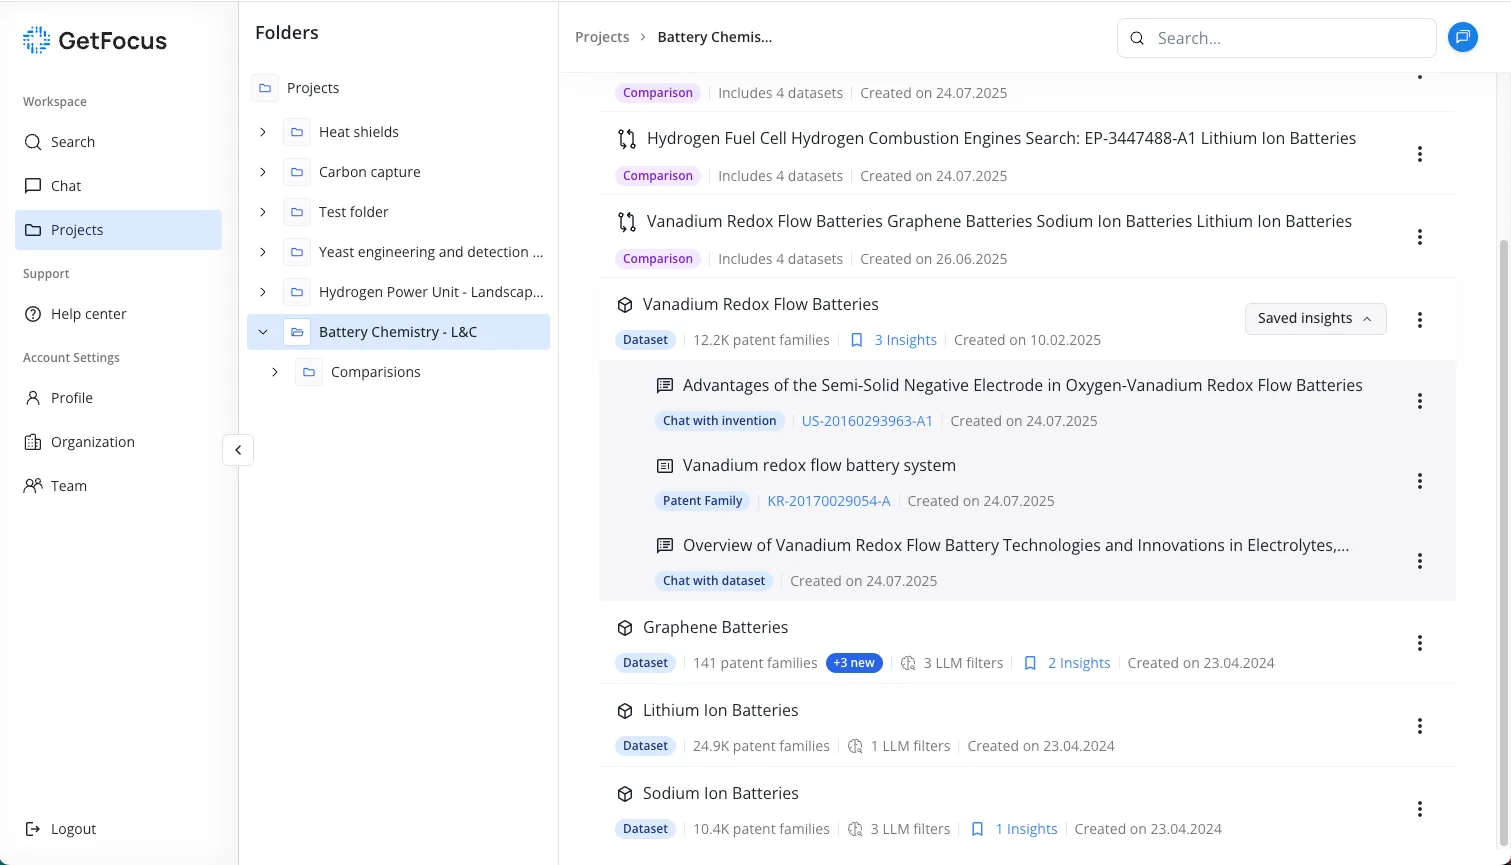This screenshot has height=865, width=1511.
Task: Expand the Carbon capture folder
Action: click(263, 172)
